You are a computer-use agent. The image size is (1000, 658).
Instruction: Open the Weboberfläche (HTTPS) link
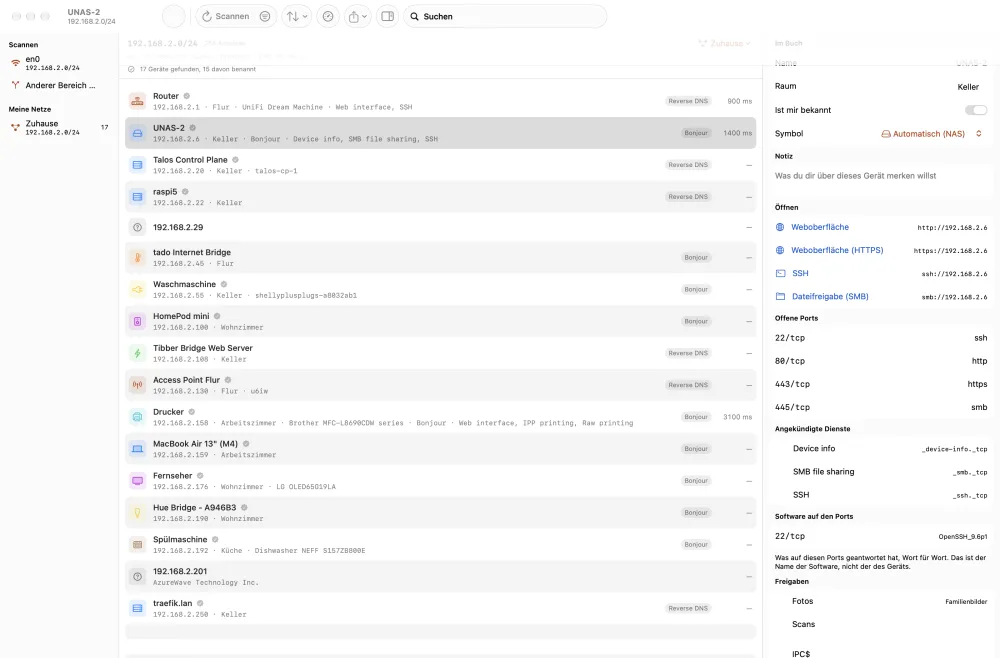tap(837, 251)
